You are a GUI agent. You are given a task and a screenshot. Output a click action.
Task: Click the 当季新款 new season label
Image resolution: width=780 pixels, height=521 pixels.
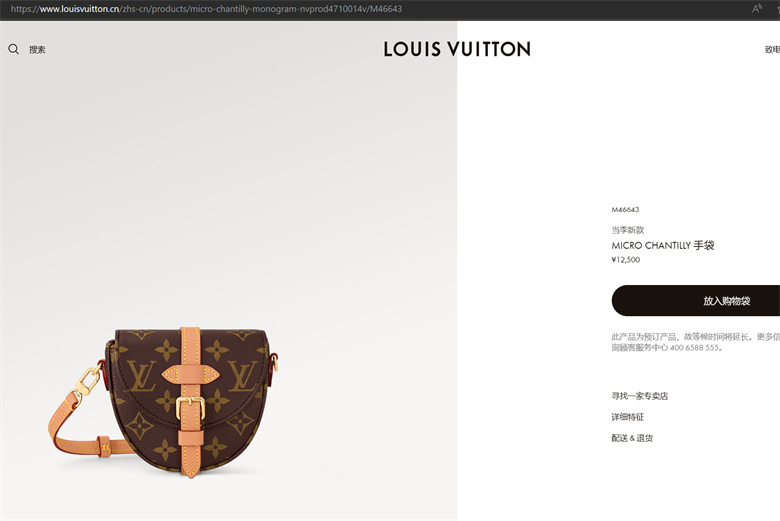point(628,230)
